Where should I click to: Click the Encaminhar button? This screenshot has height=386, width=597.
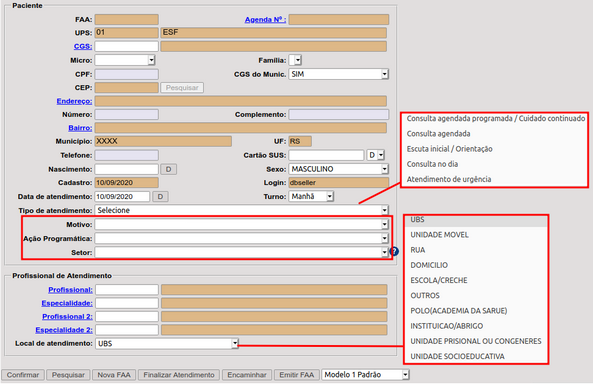(x=247, y=375)
